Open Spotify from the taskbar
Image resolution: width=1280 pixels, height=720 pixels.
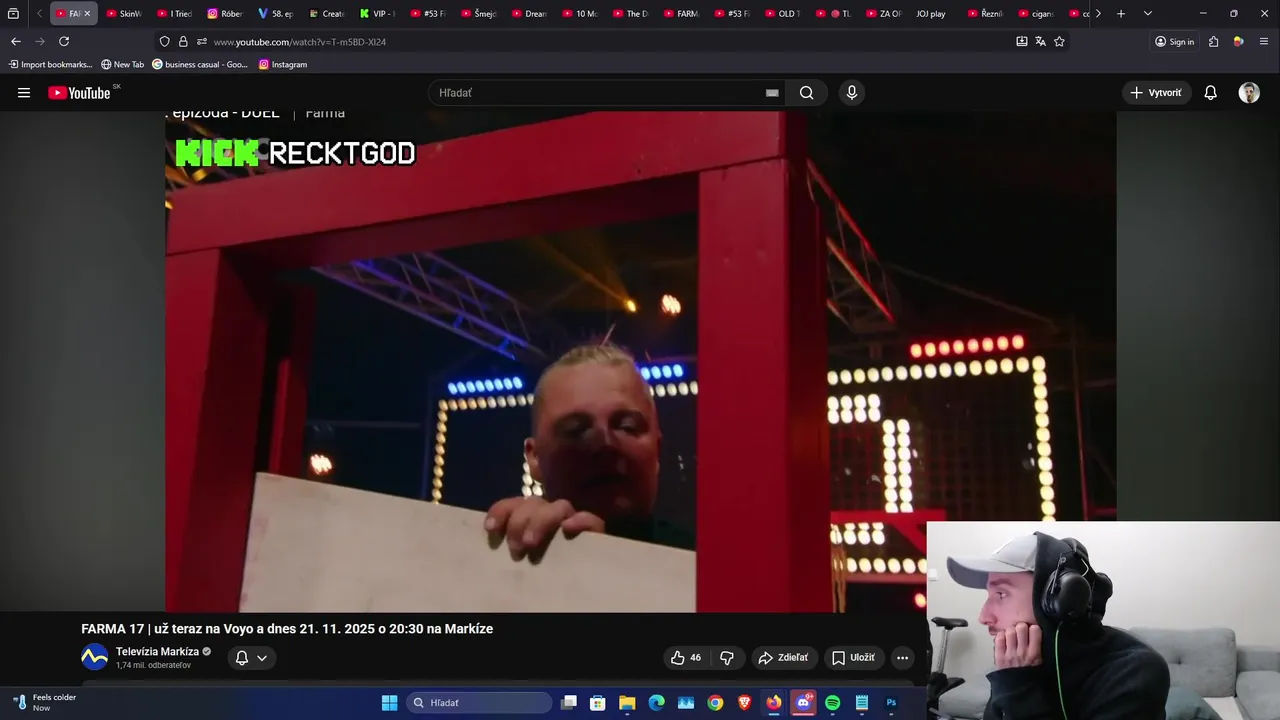point(833,703)
